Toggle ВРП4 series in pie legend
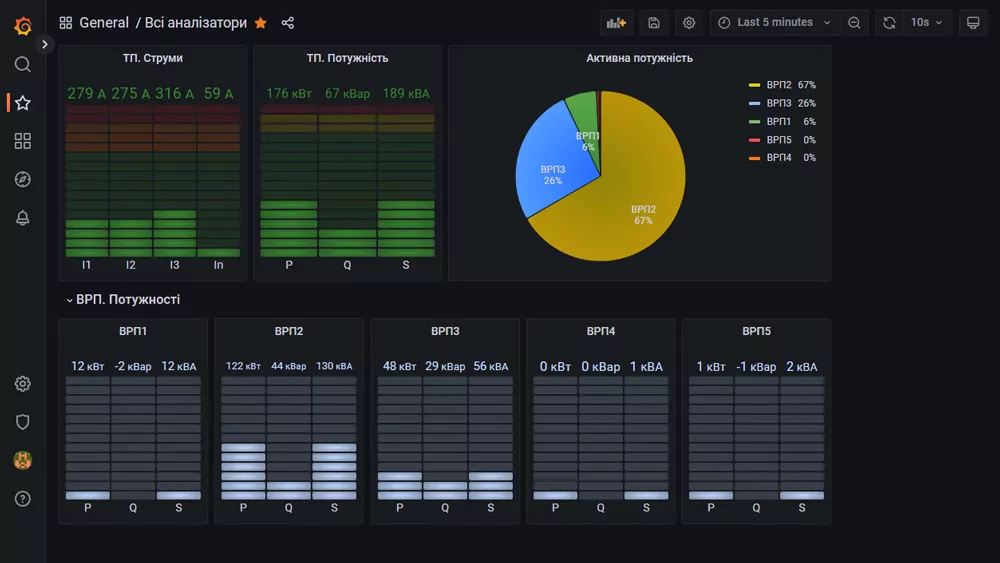The width and height of the screenshot is (1000, 563). (779, 157)
